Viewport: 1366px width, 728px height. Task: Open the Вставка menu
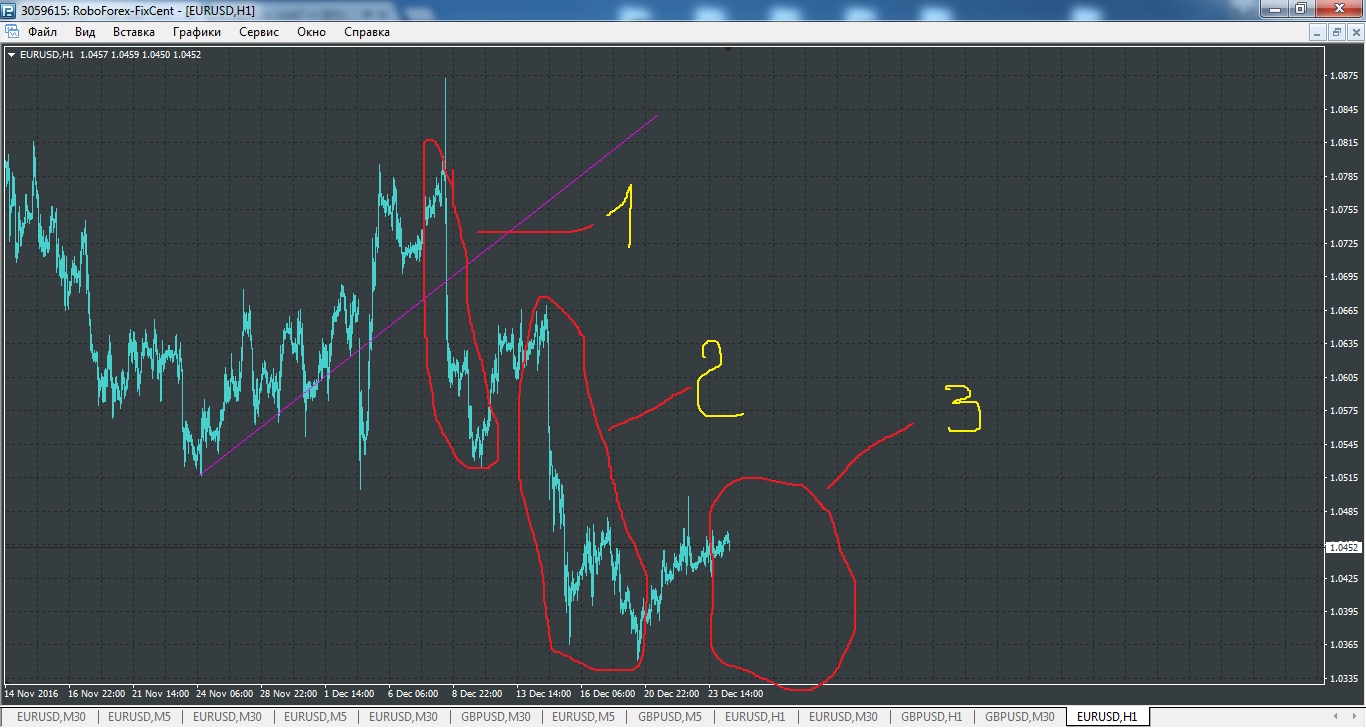pos(134,32)
